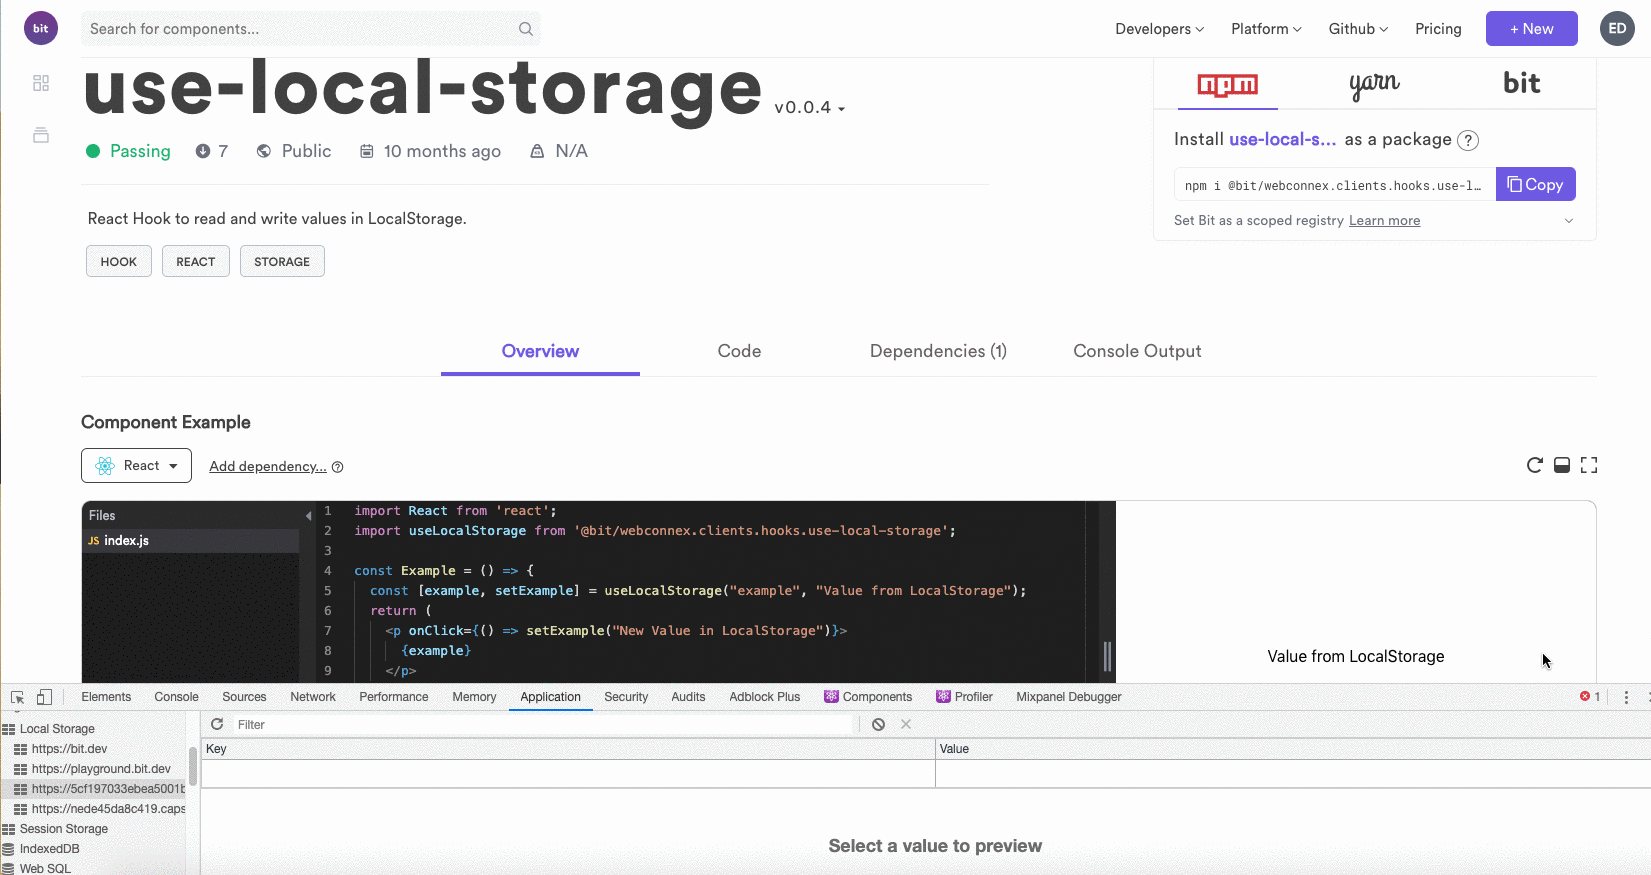Open the React environment dropdown
1651x875 pixels.
pos(136,466)
